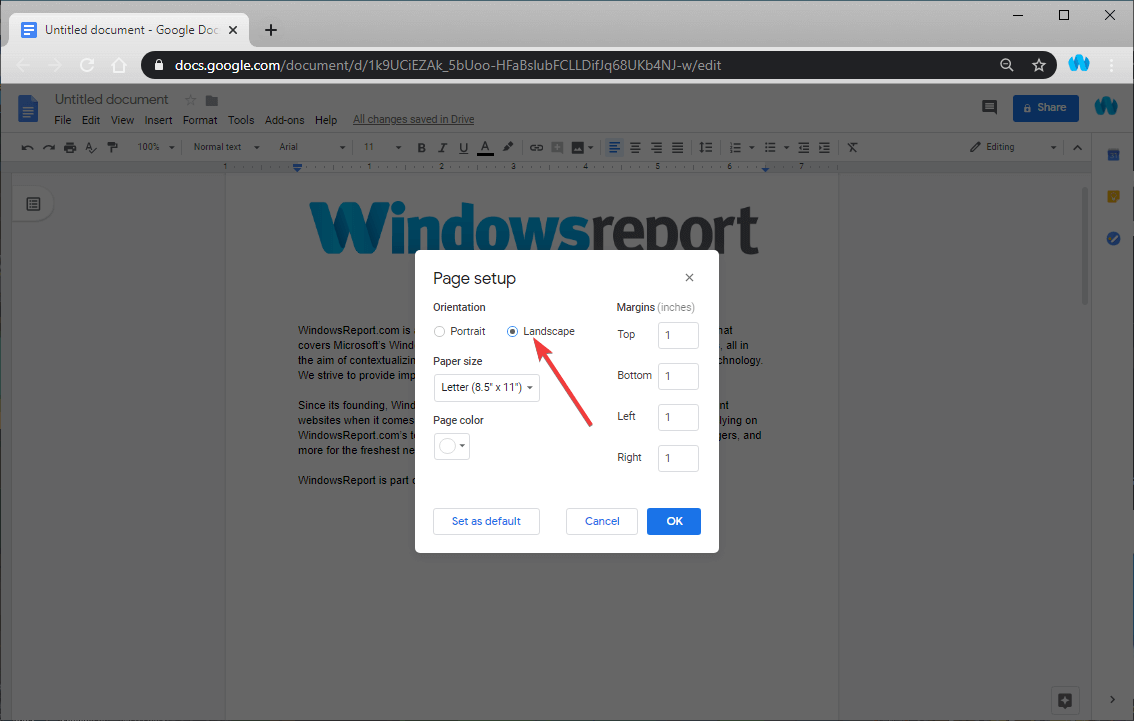This screenshot has width=1134, height=721.
Task: Undo the last action
Action: 27,147
